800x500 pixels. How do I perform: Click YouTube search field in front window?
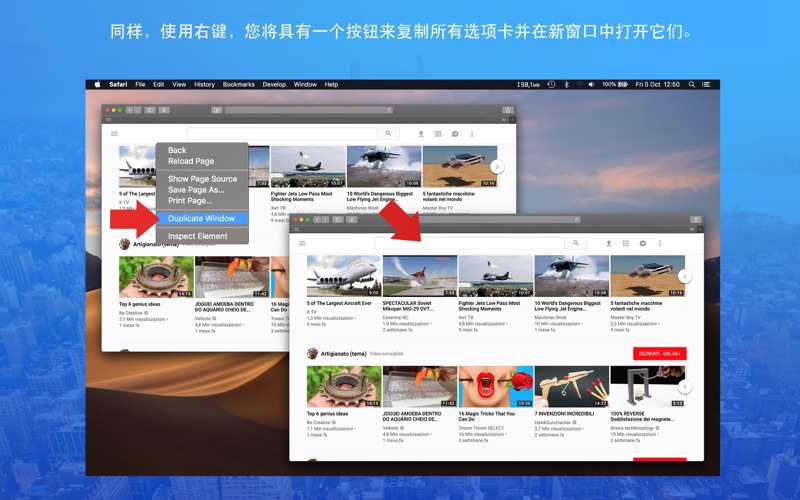(x=470, y=243)
